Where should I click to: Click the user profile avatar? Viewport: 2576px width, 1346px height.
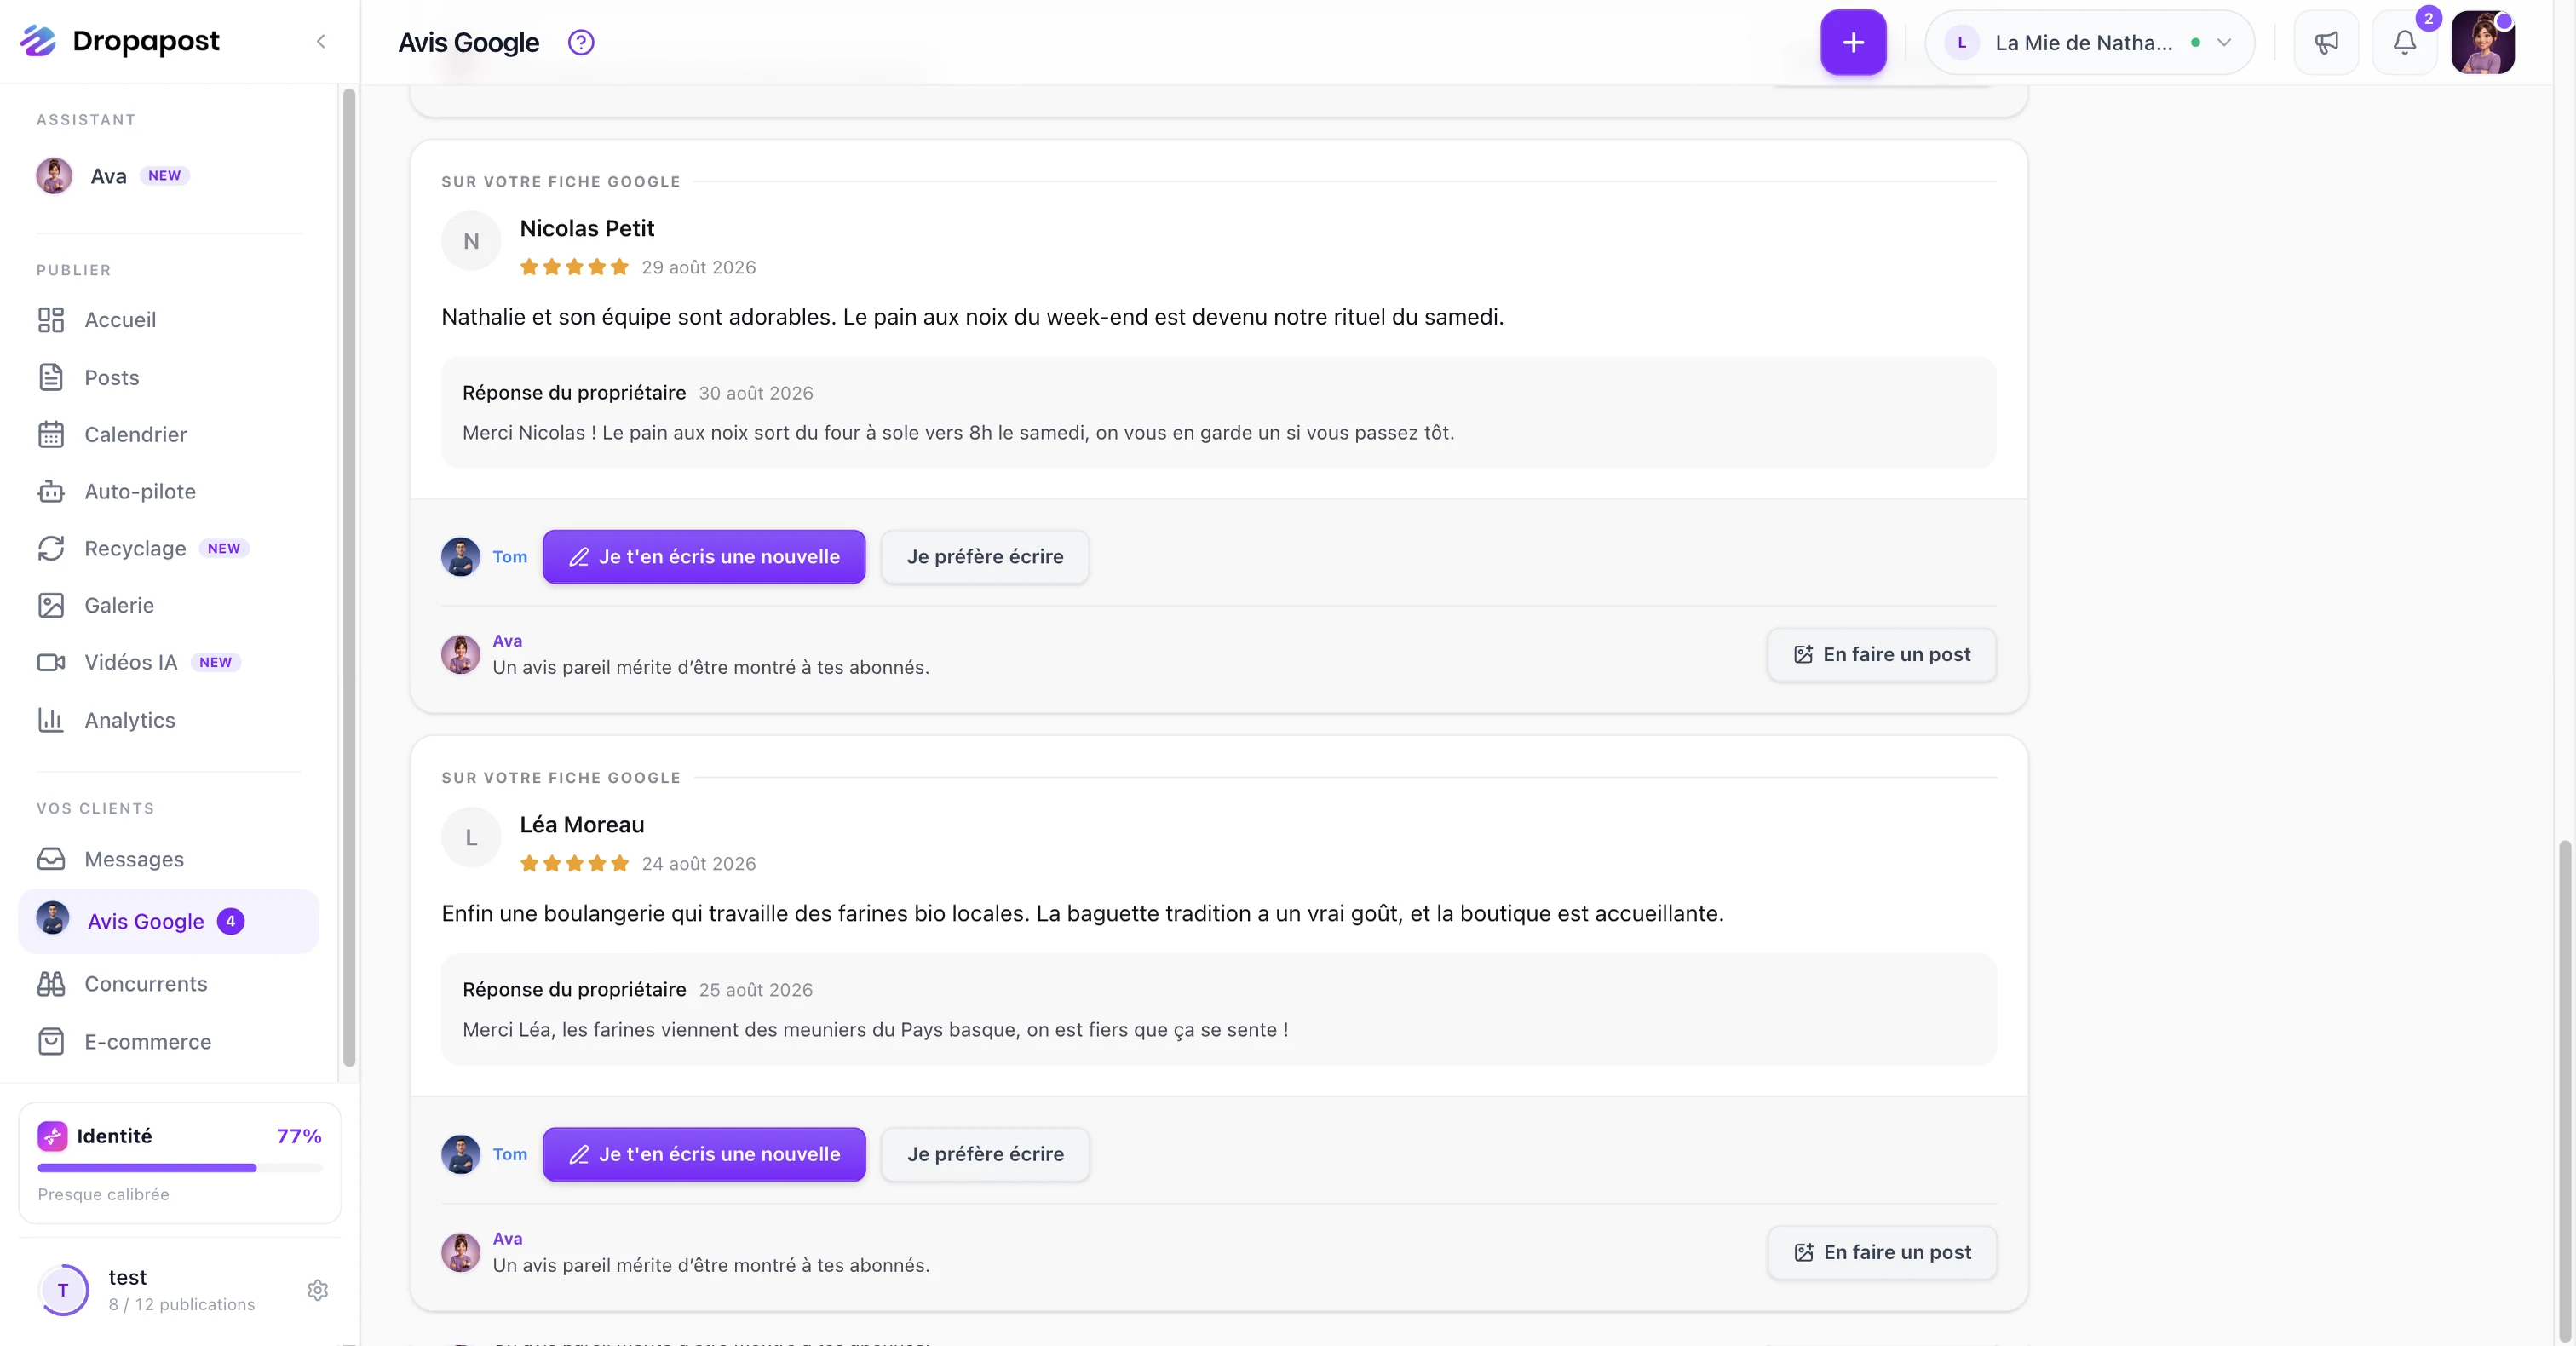[2482, 42]
